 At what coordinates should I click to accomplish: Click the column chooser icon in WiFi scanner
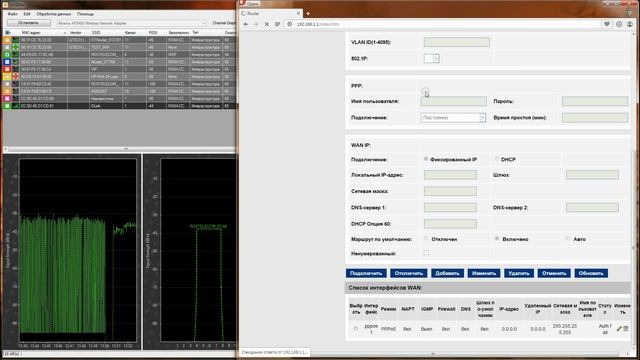(x=8, y=32)
